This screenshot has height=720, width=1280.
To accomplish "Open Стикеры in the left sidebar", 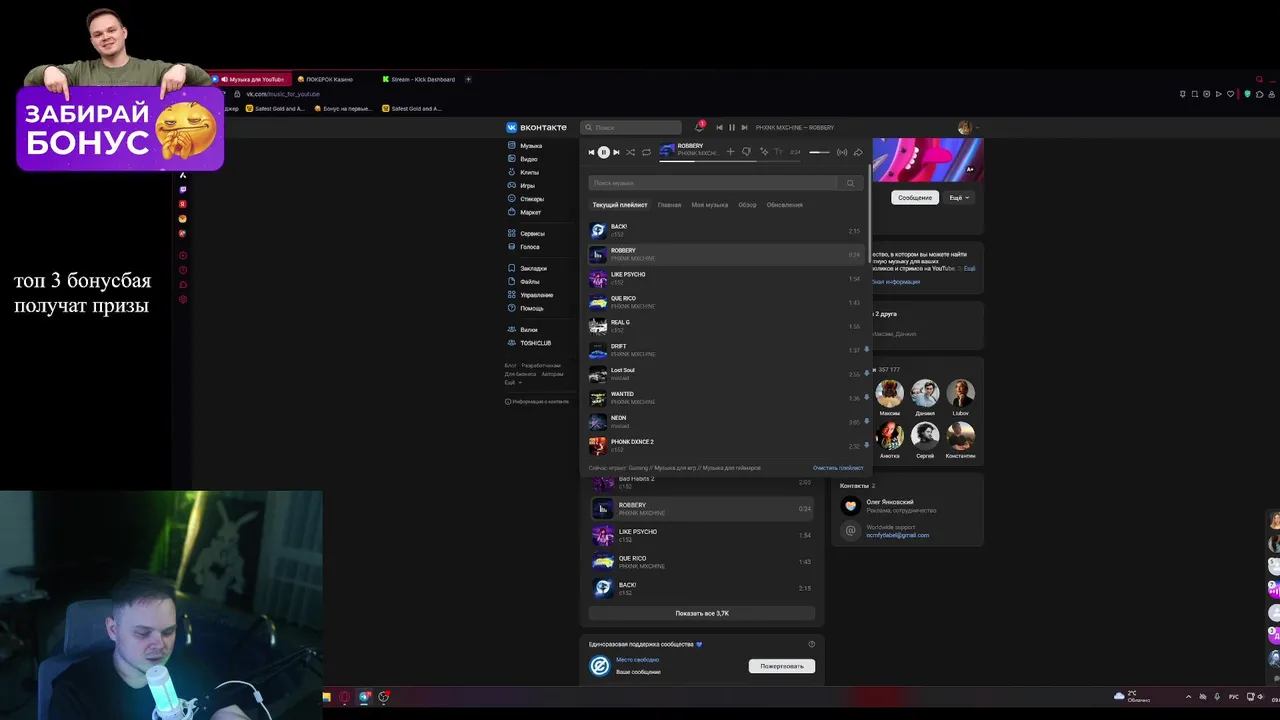I will (x=526, y=199).
